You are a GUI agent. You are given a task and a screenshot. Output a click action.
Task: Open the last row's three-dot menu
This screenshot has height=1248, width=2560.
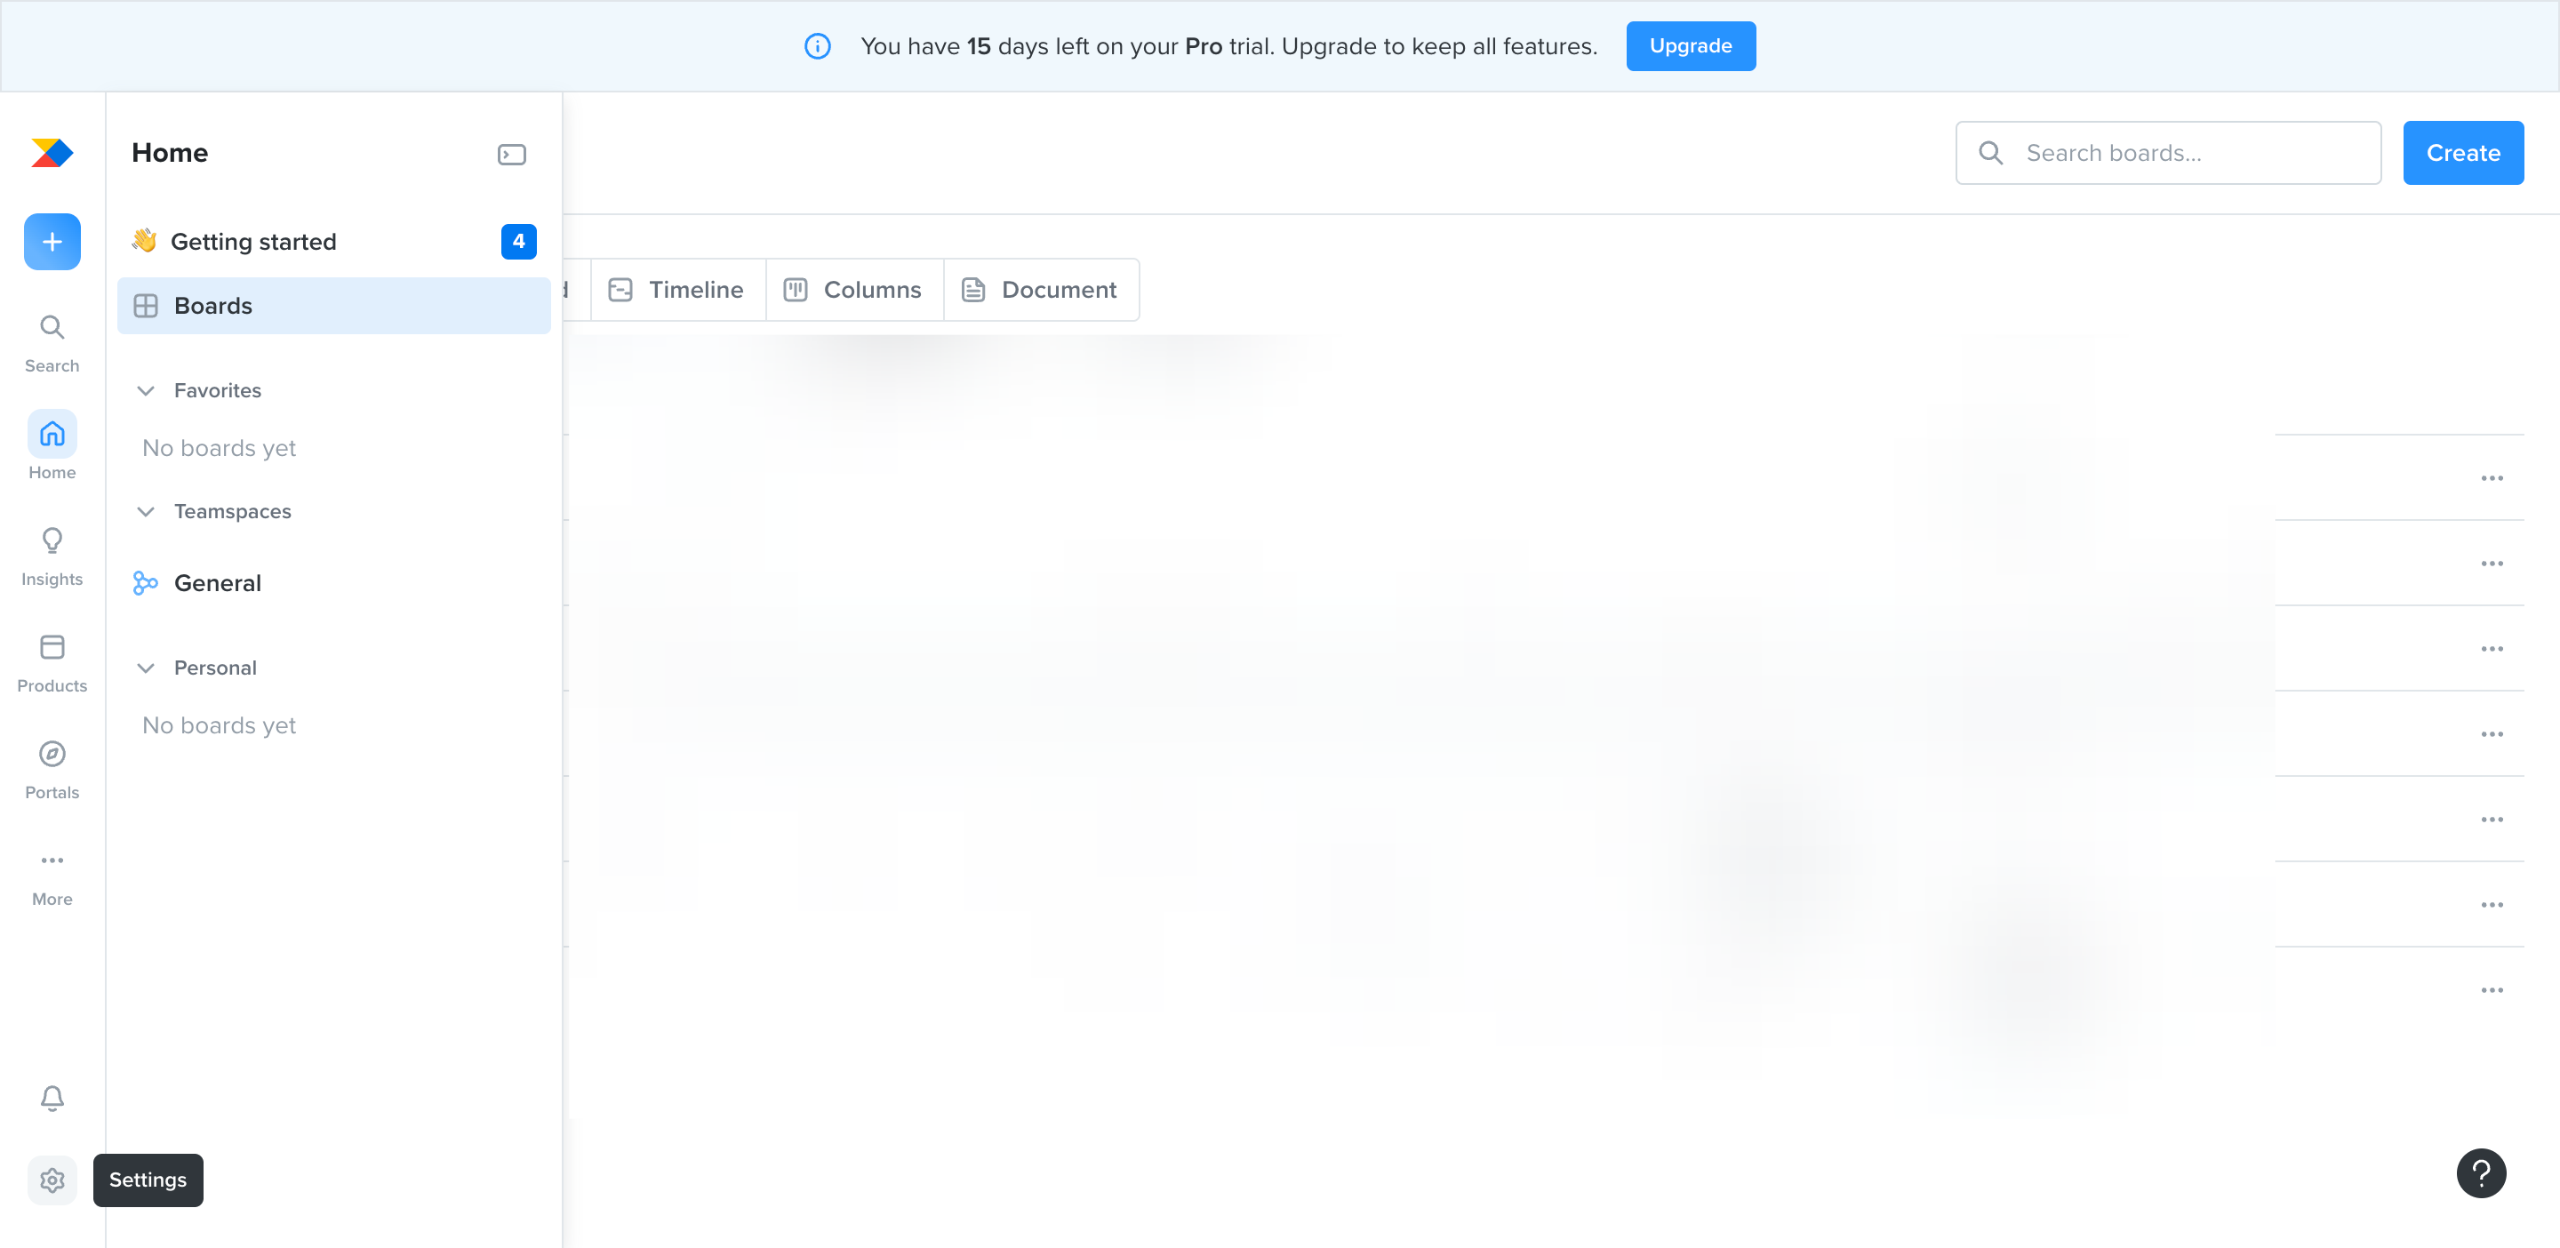[2492, 990]
